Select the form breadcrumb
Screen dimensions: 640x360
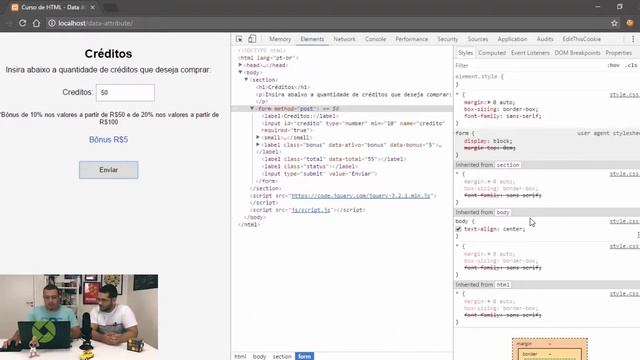click(x=304, y=356)
